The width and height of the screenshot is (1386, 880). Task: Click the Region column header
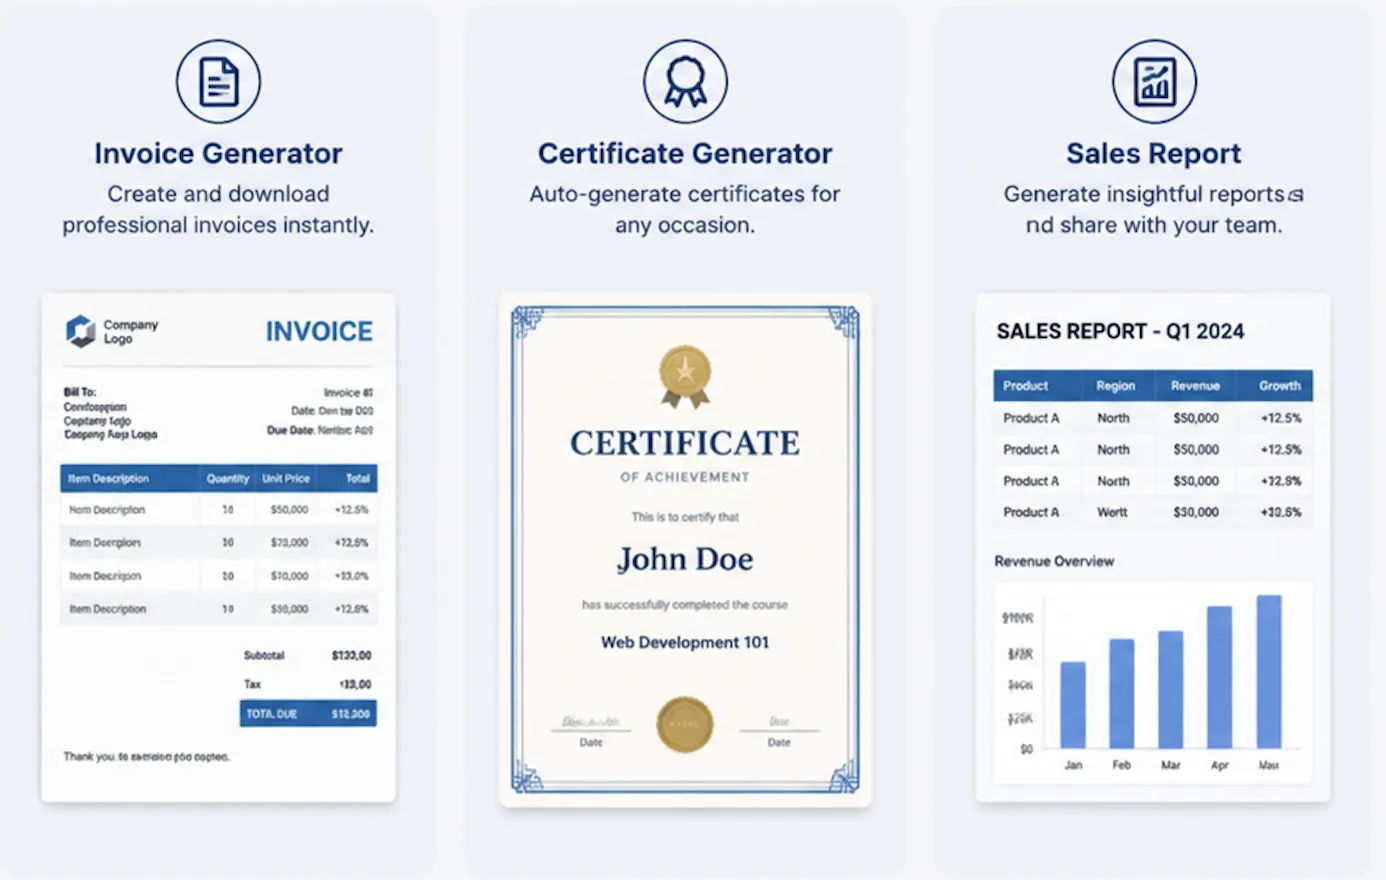click(x=1115, y=385)
